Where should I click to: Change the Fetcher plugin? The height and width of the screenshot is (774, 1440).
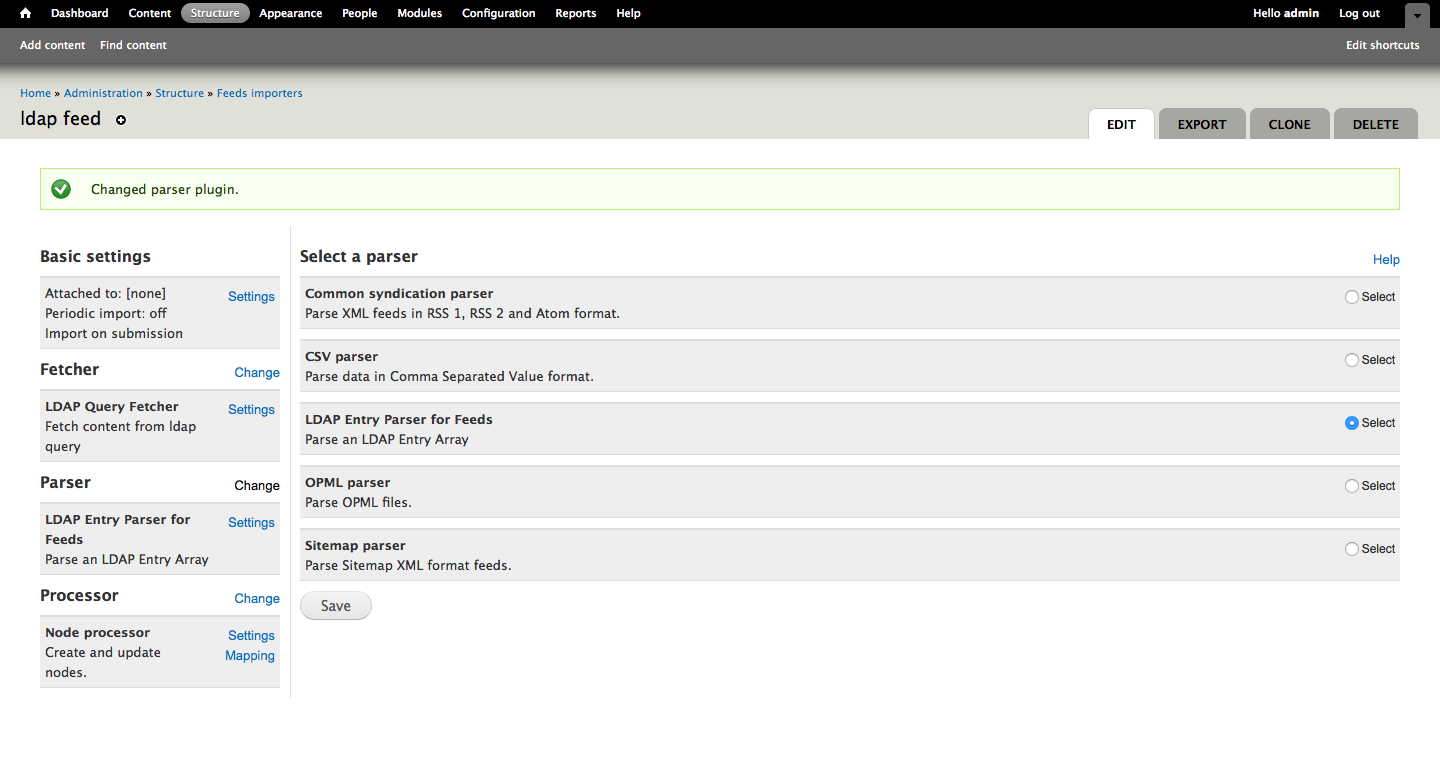[x=257, y=373]
